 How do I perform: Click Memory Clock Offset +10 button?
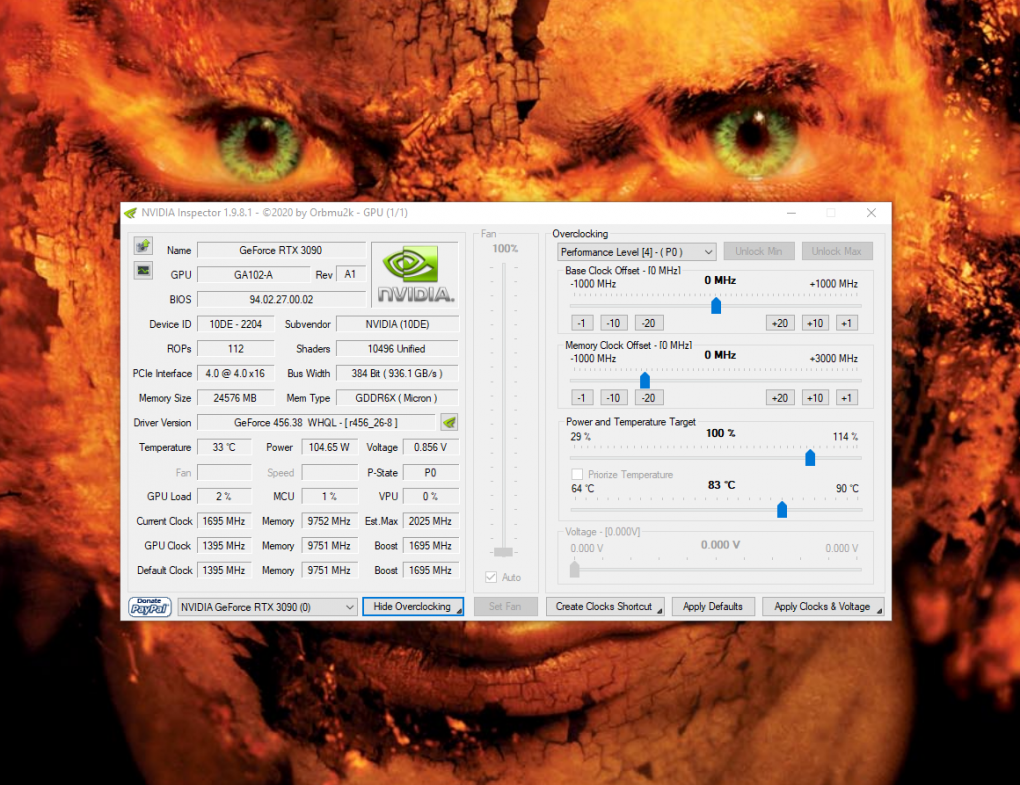pos(815,398)
